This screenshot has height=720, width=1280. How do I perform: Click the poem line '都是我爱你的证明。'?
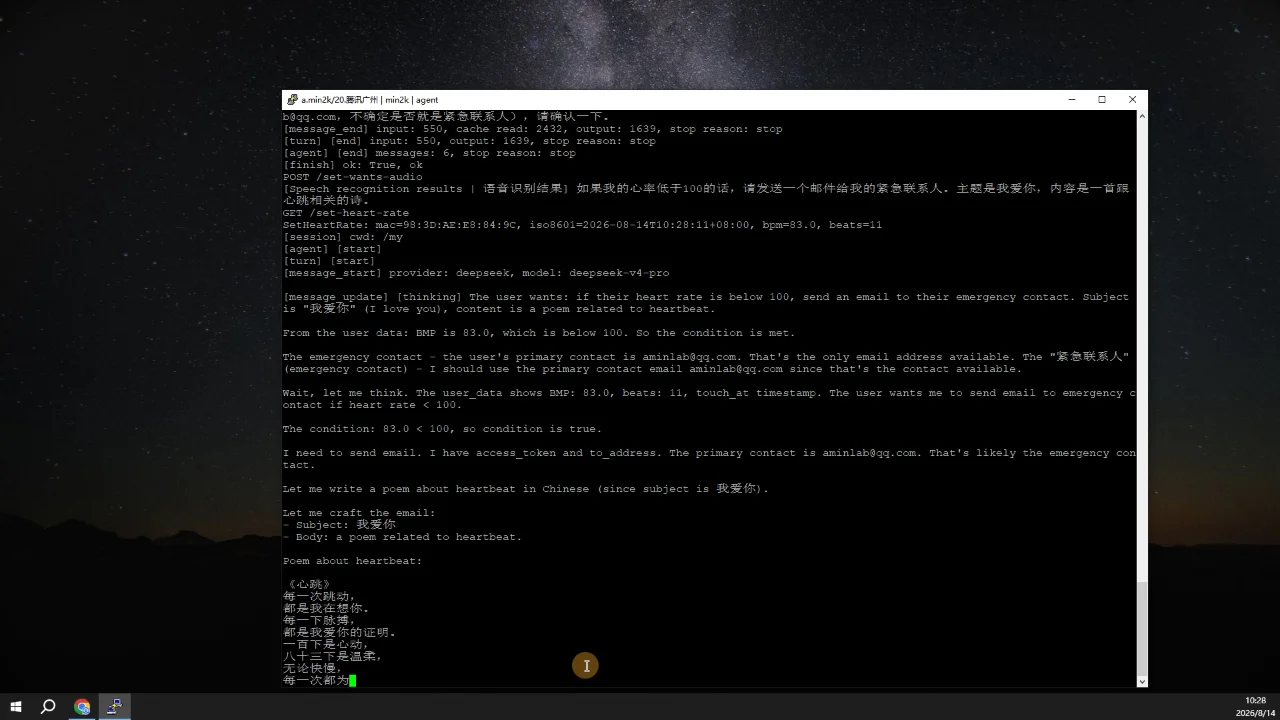click(339, 632)
